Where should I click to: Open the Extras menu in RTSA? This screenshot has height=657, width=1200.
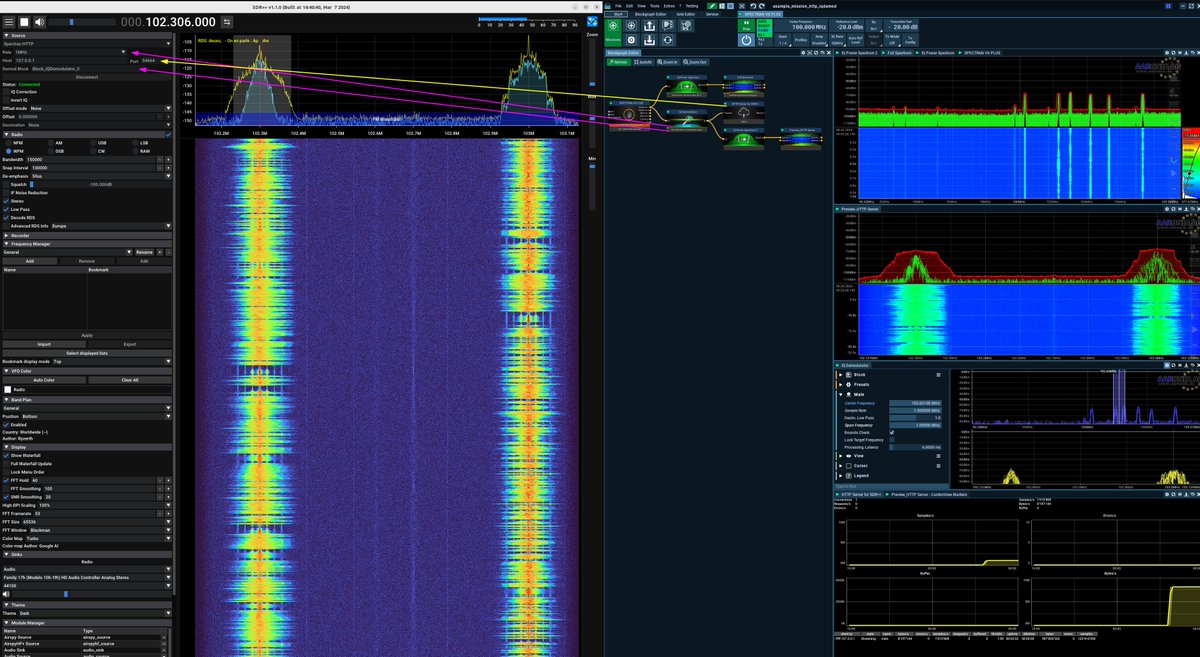tap(669, 6)
